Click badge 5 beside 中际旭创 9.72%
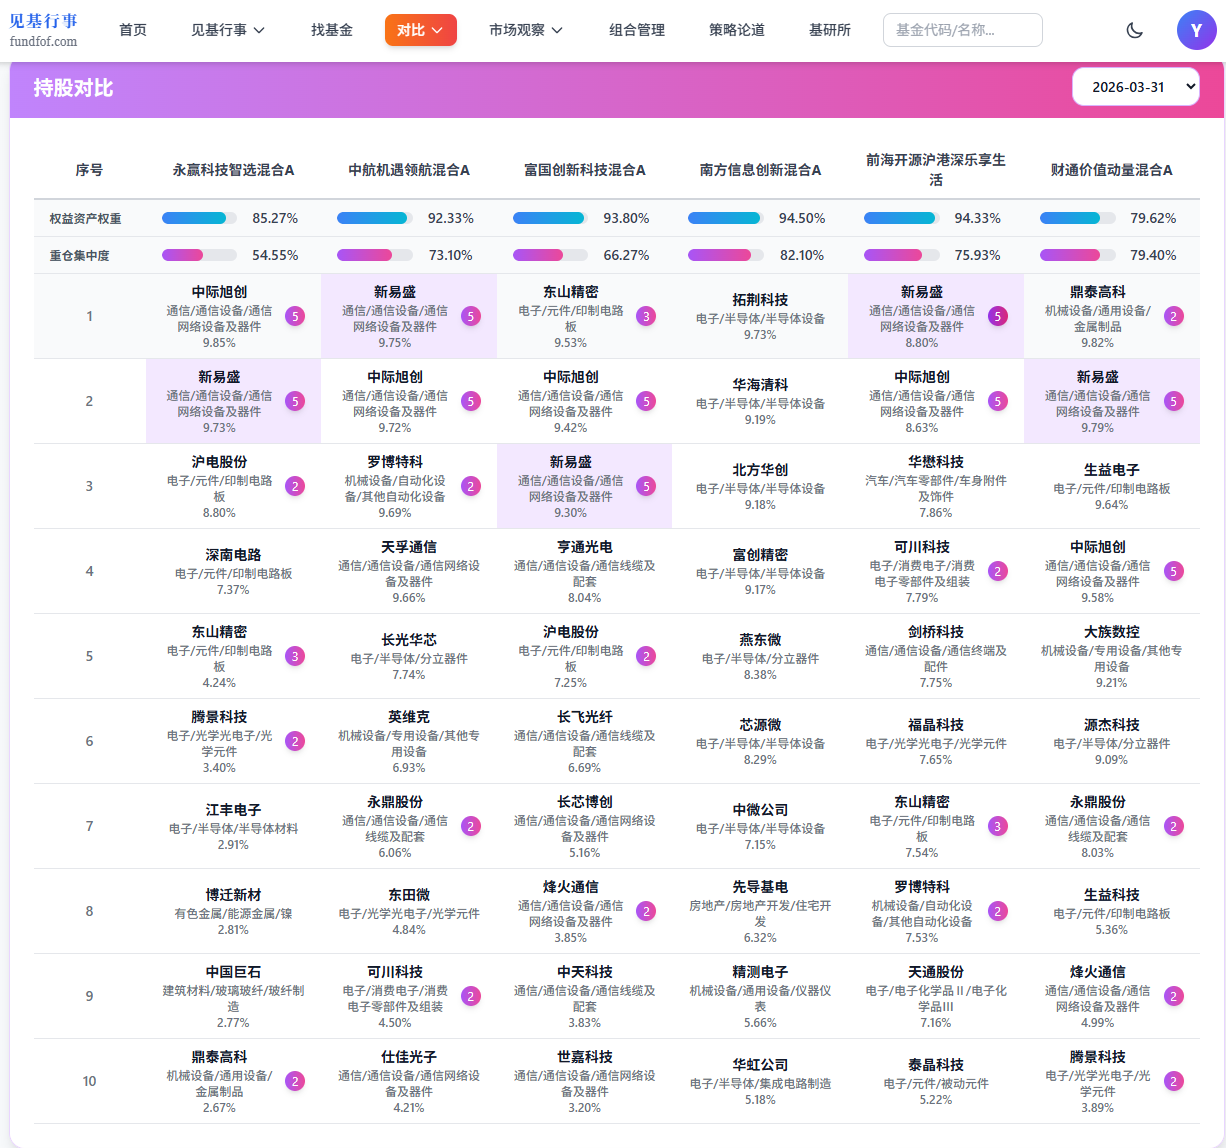 pyautogui.click(x=471, y=401)
